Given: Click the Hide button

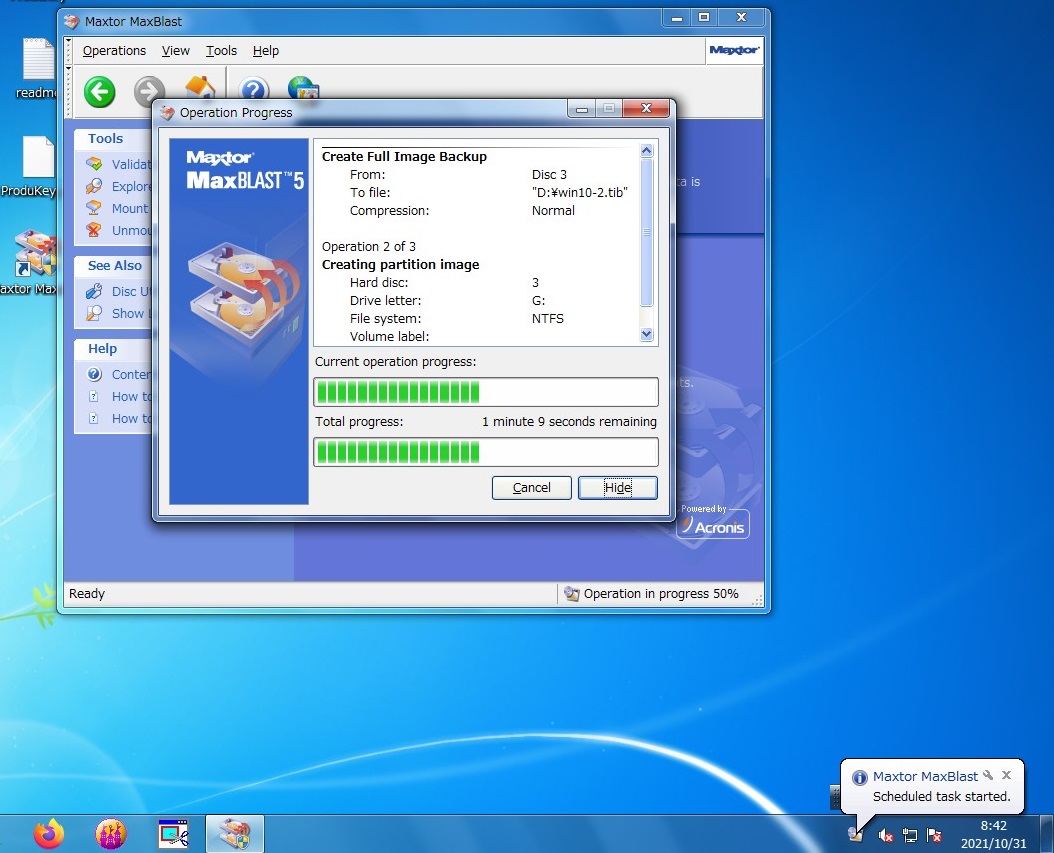Looking at the screenshot, I should tap(618, 487).
